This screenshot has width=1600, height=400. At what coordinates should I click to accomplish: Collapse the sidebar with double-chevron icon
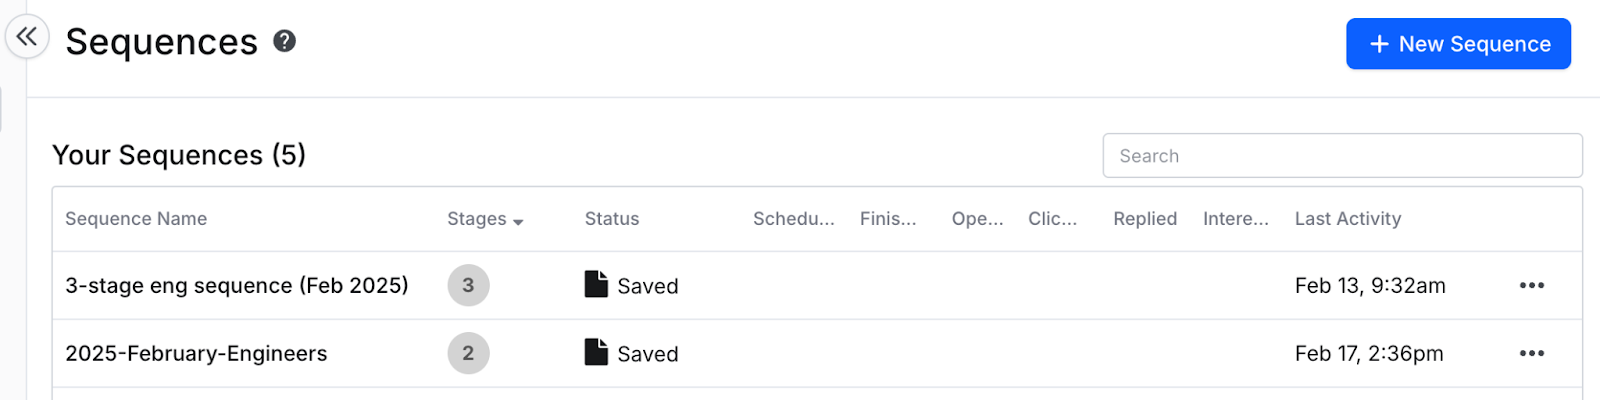[27, 38]
